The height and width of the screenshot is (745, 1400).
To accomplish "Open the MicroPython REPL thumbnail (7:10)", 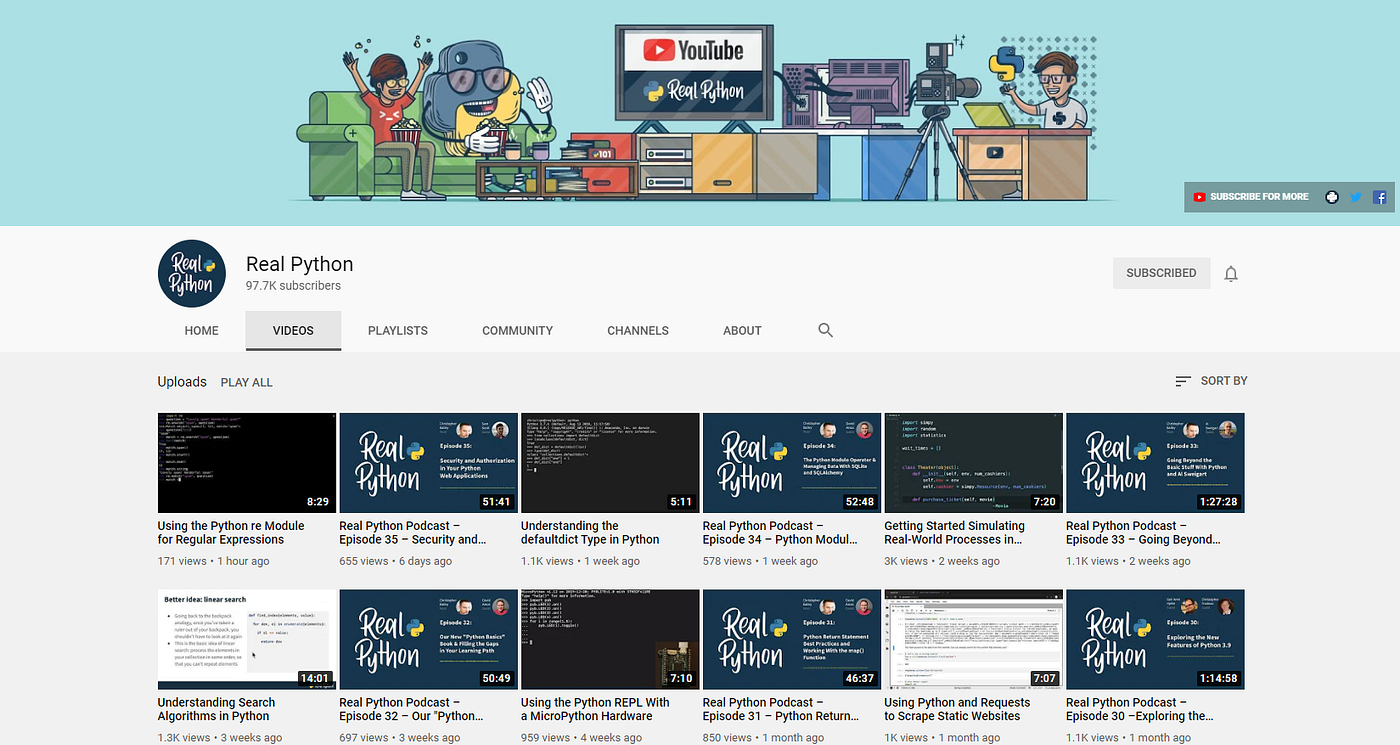I will click(x=610, y=639).
